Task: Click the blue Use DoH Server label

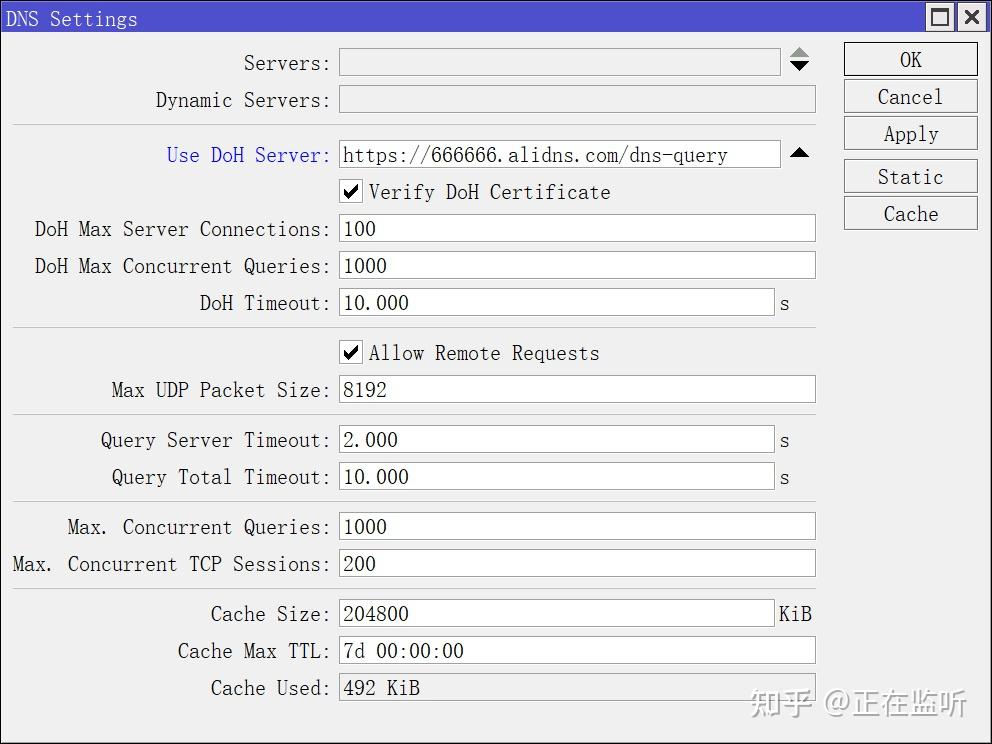Action: point(246,154)
